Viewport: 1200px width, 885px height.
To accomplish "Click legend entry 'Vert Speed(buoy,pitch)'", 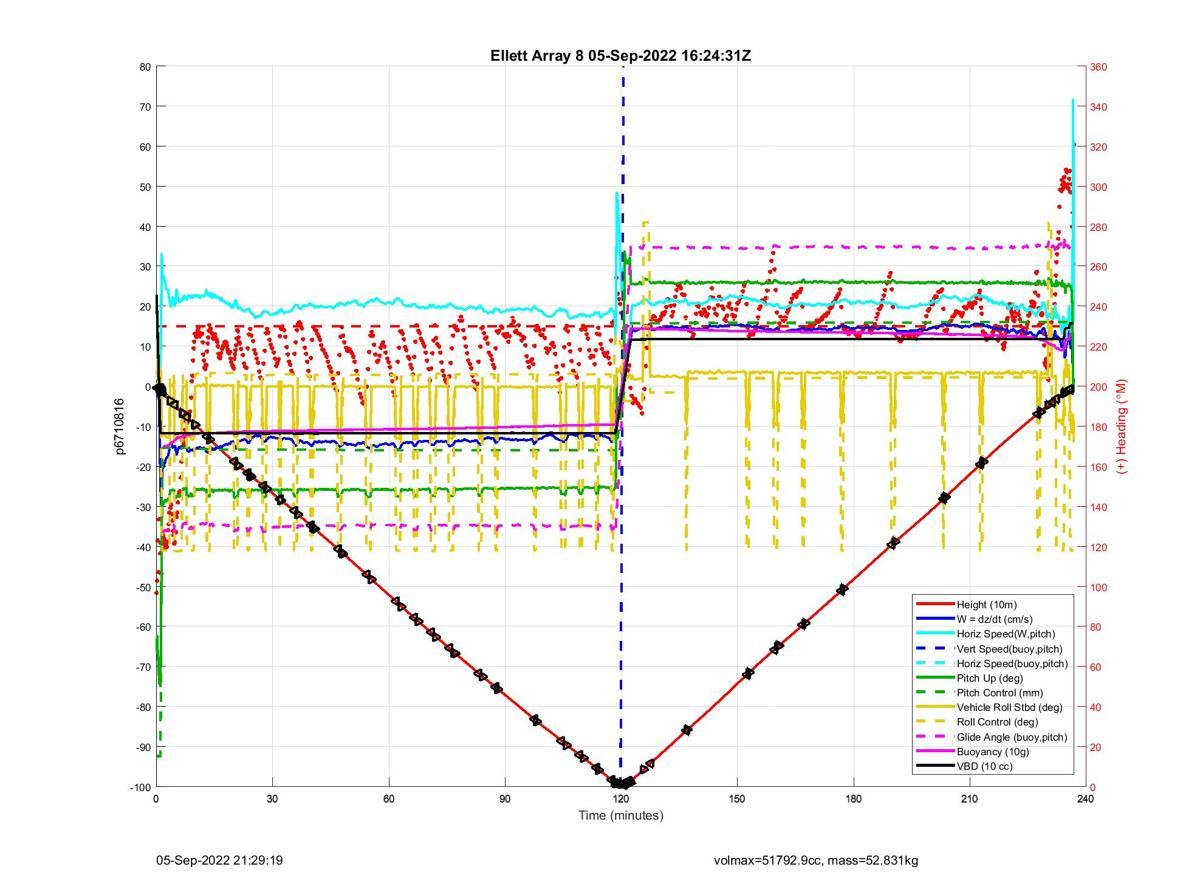I will click(1009, 648).
